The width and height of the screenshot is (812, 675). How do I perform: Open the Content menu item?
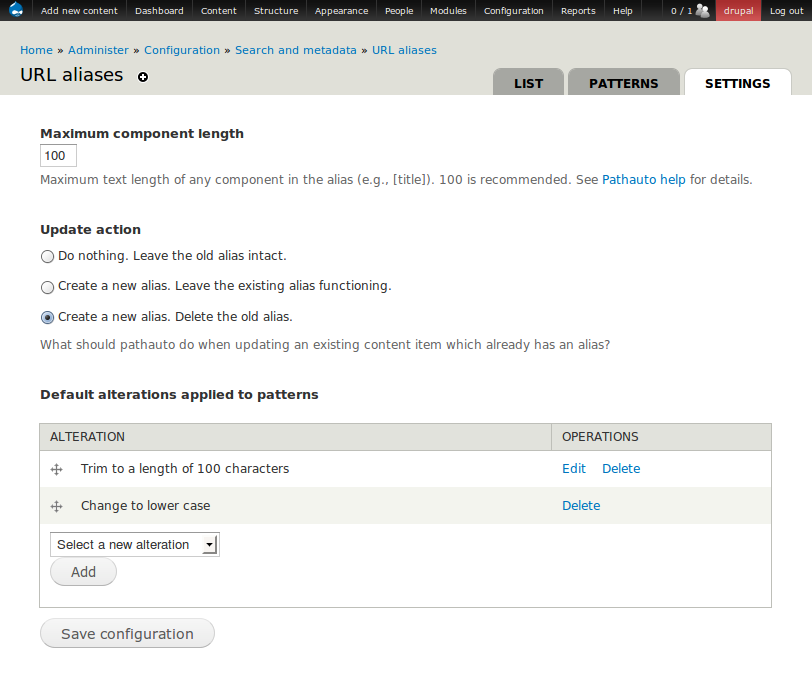coord(219,10)
